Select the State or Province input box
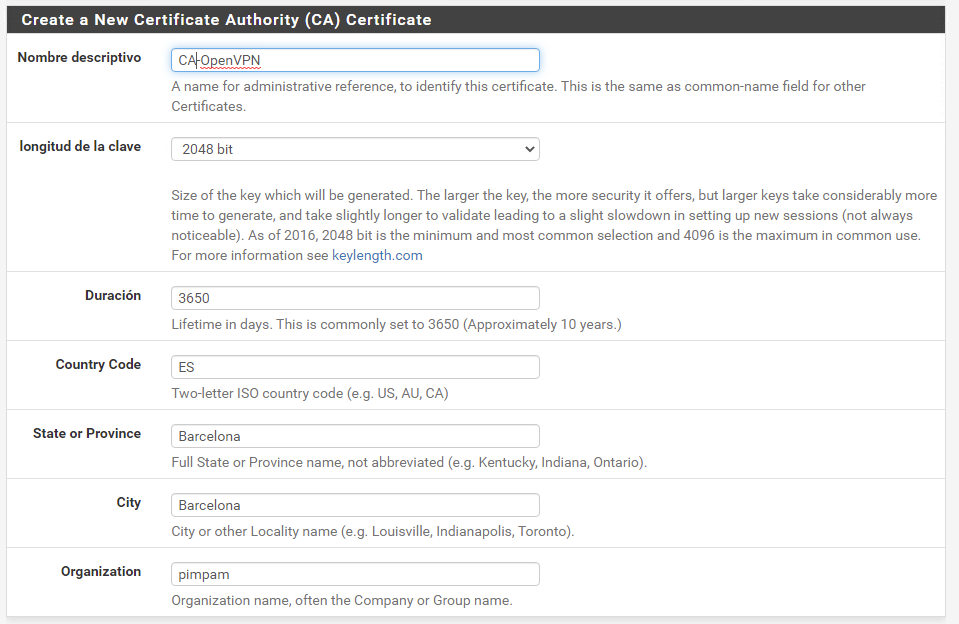This screenshot has height=624, width=959. pyautogui.click(x=355, y=436)
